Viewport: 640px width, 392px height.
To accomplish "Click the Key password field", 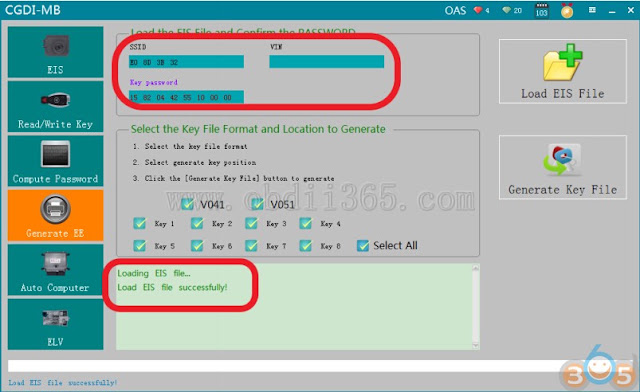I will point(187,97).
